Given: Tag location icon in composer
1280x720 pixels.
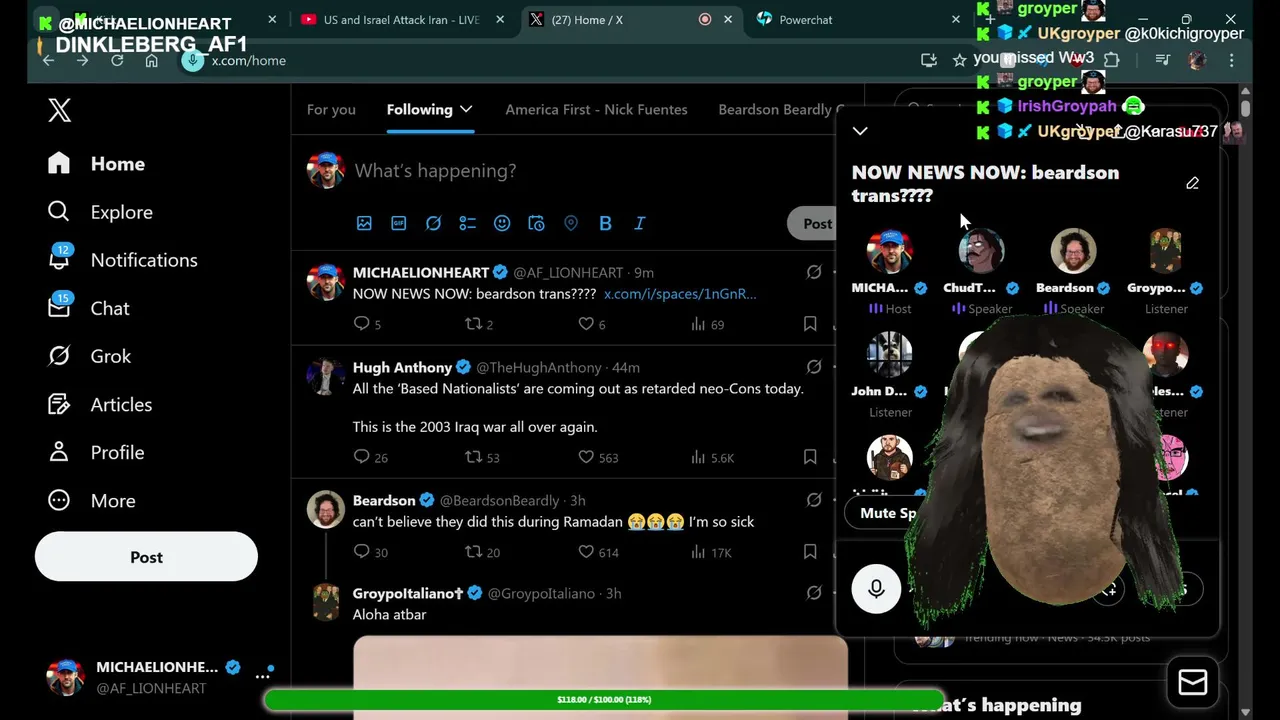Looking at the screenshot, I should 571,223.
